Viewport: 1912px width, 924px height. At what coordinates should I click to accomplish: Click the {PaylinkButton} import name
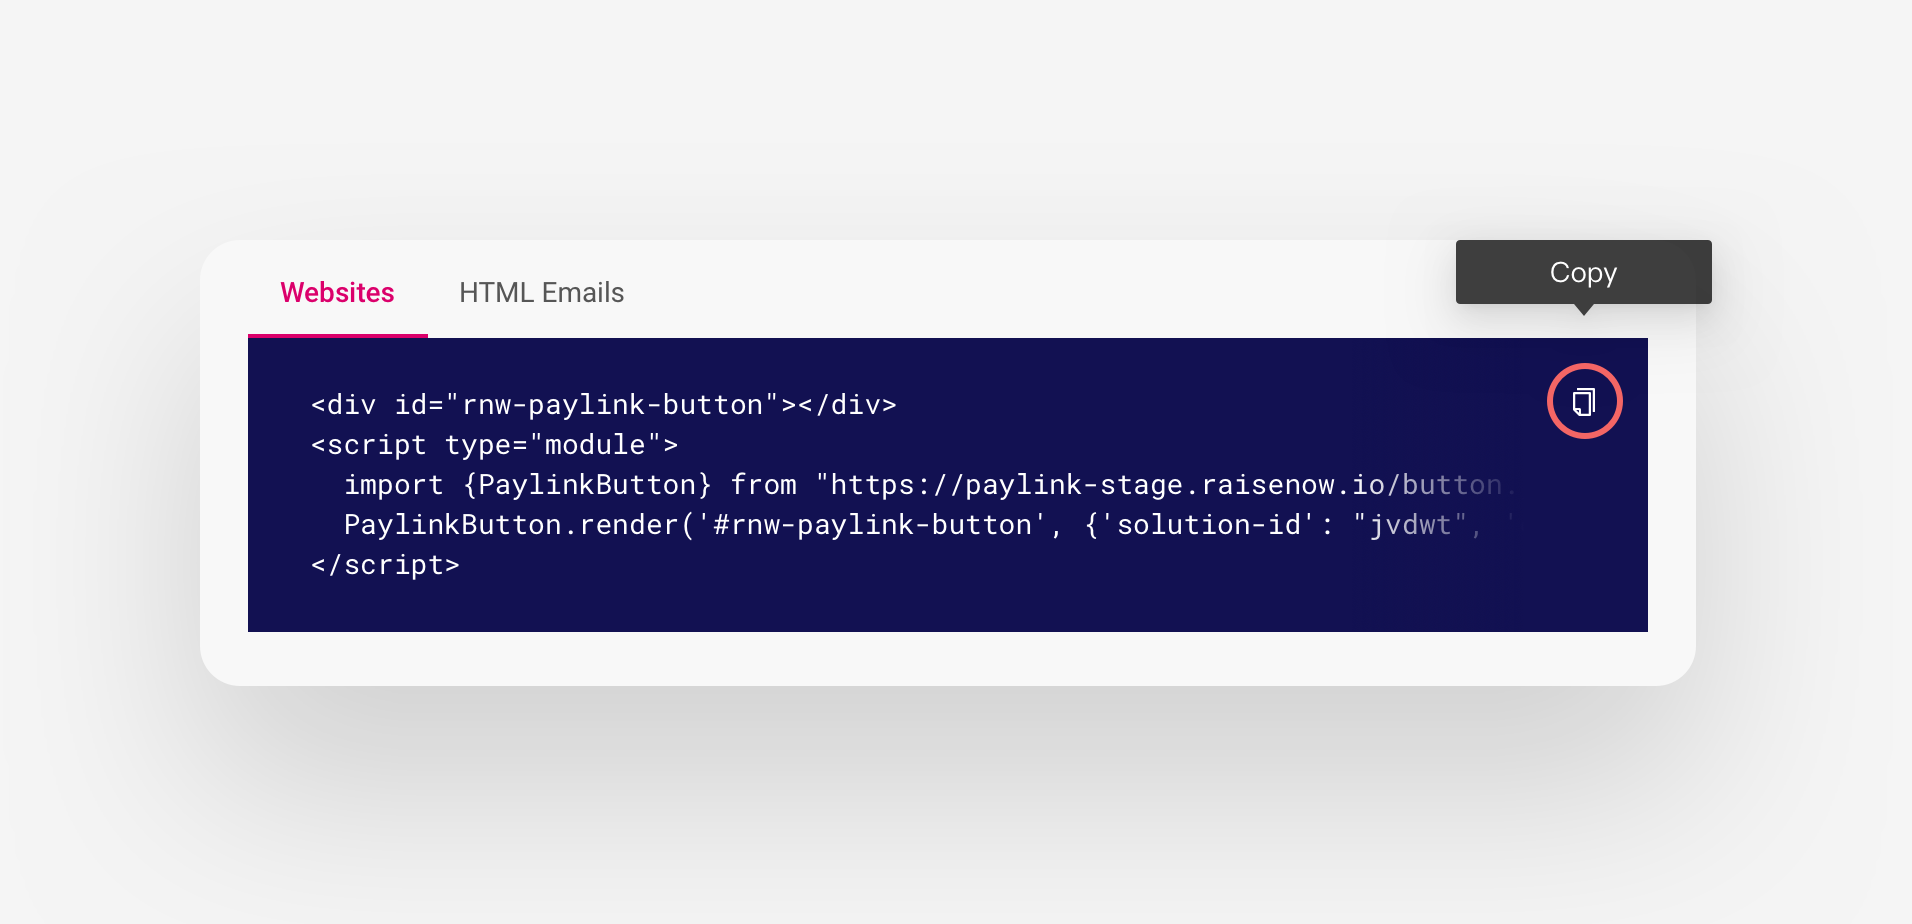[587, 485]
